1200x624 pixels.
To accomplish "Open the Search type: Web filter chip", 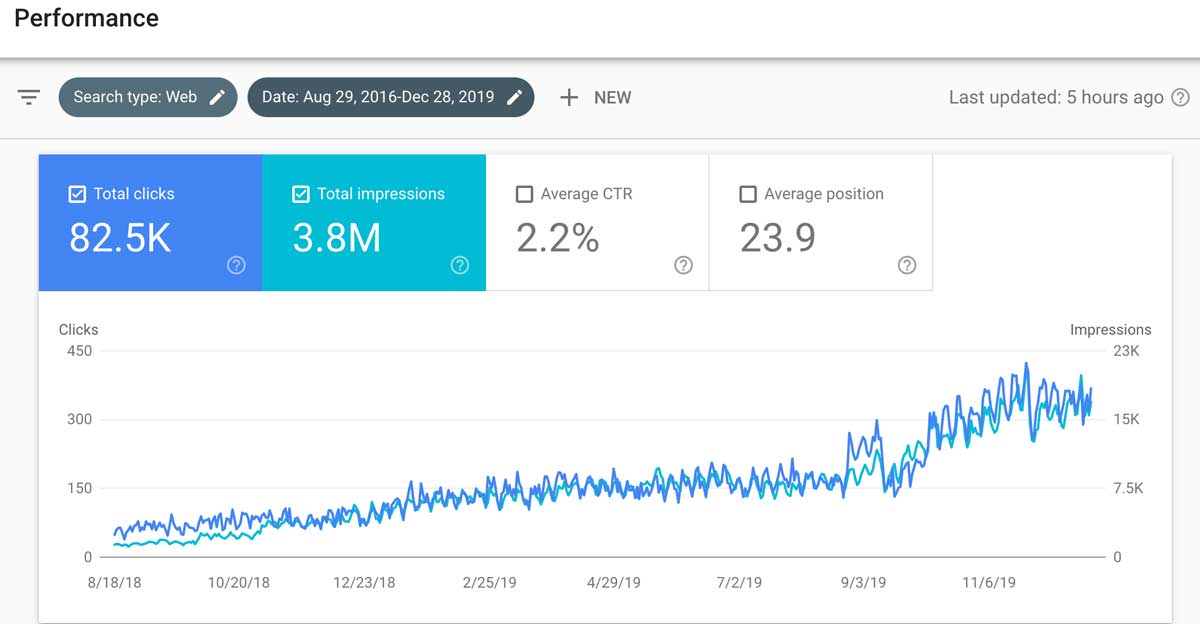I will point(135,97).
